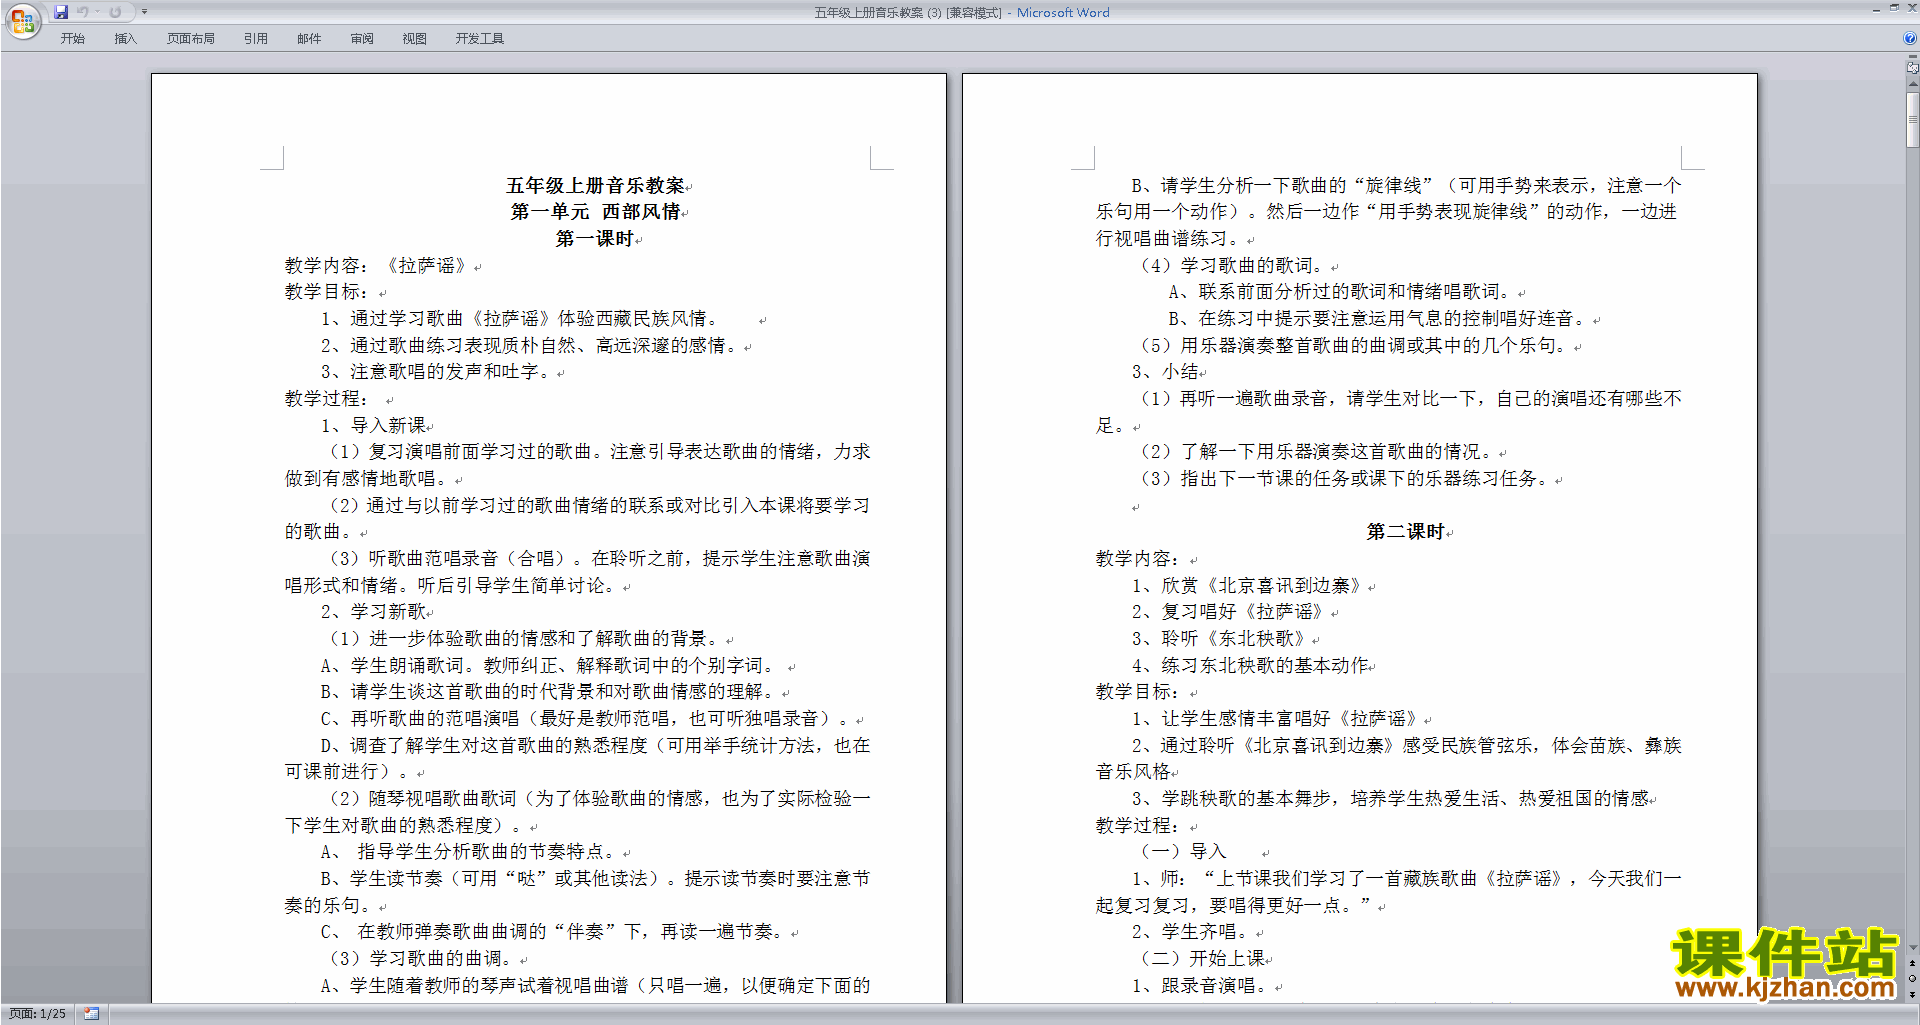Open the 开发工具 ribbon tab
Viewport: 1920px width, 1025px height.
[480, 39]
